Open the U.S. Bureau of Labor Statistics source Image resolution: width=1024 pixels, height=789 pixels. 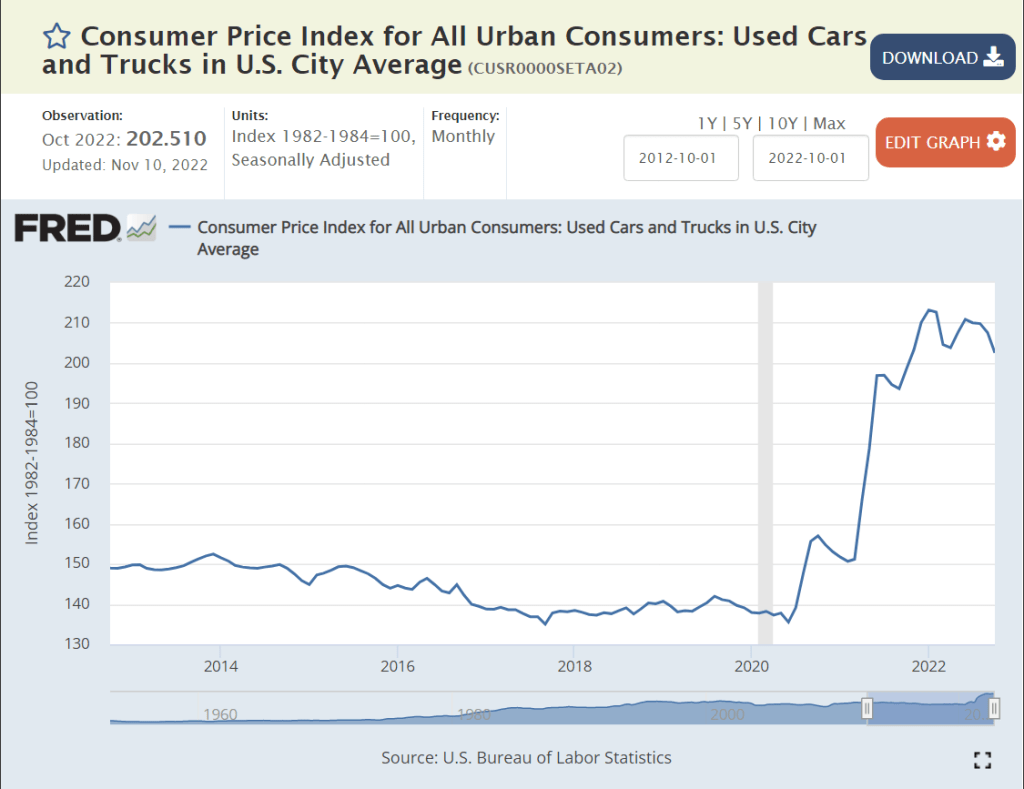[557, 757]
